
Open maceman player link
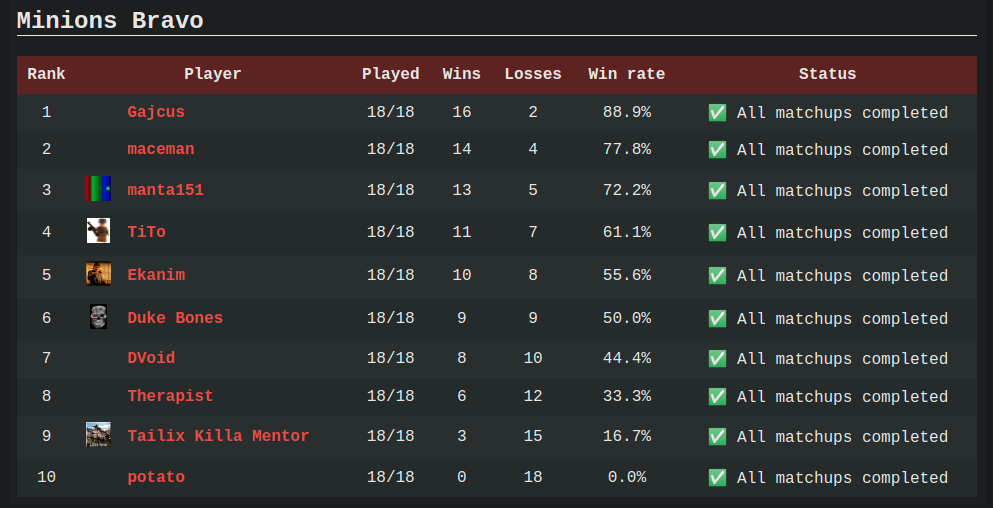161,149
